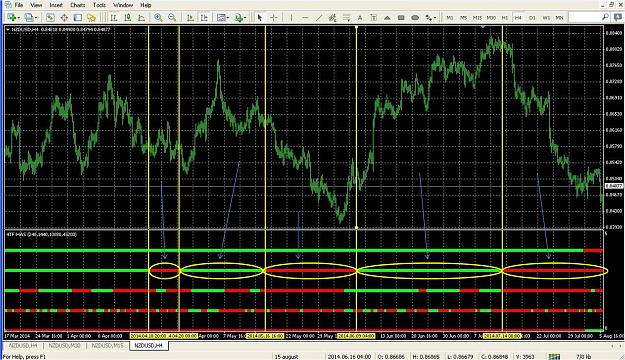Select the vertical line drawing tool
The height and width of the screenshot is (360, 625).
coord(291,18)
